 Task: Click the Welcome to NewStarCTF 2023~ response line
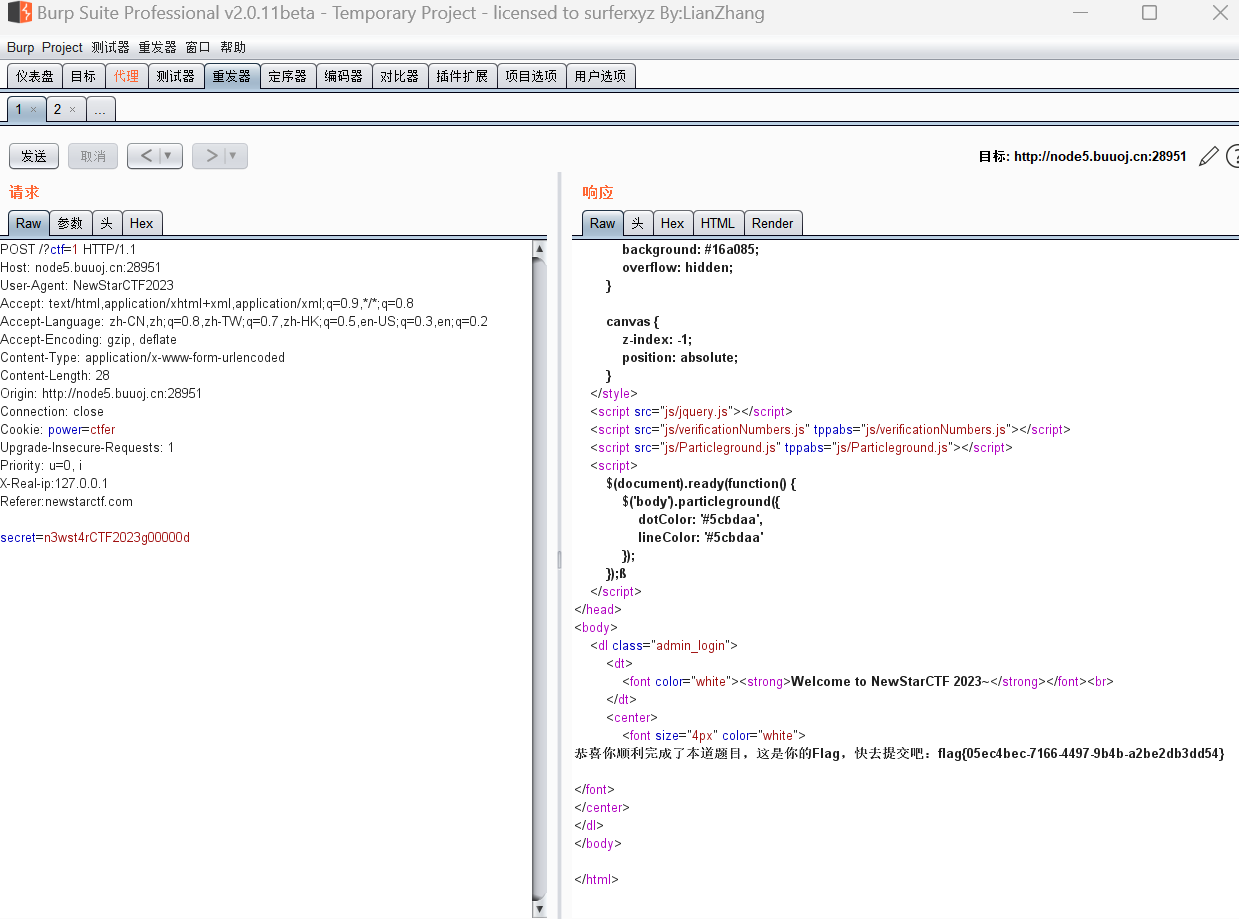(868, 681)
